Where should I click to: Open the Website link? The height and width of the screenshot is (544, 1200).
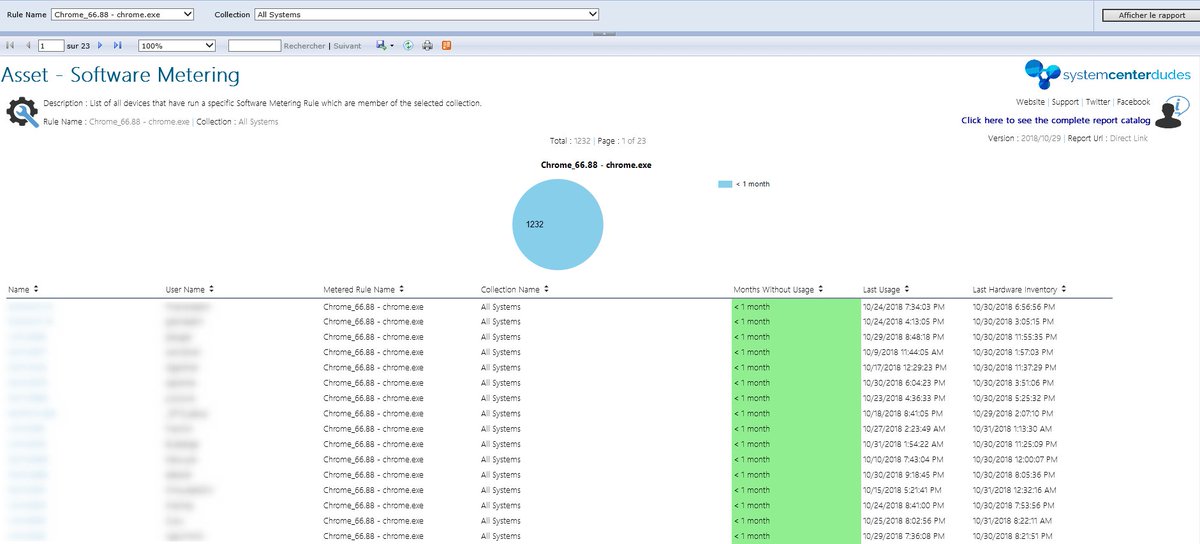click(x=1030, y=102)
